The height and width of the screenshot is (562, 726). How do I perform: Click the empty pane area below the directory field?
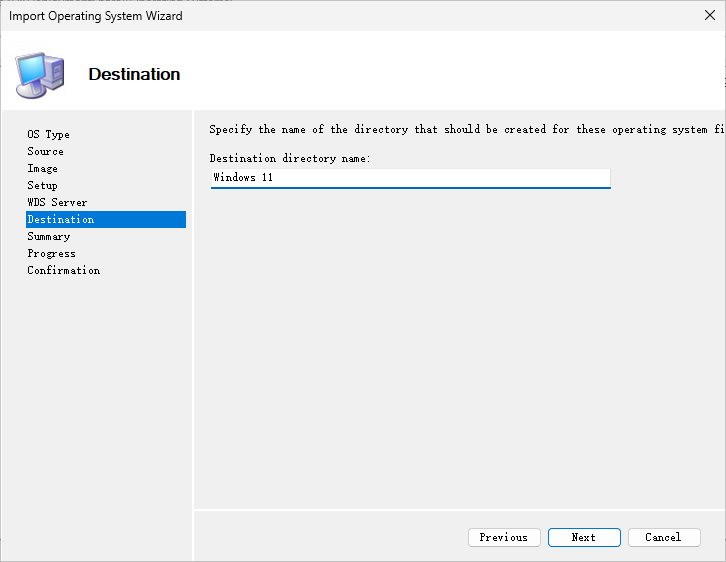[458, 350]
